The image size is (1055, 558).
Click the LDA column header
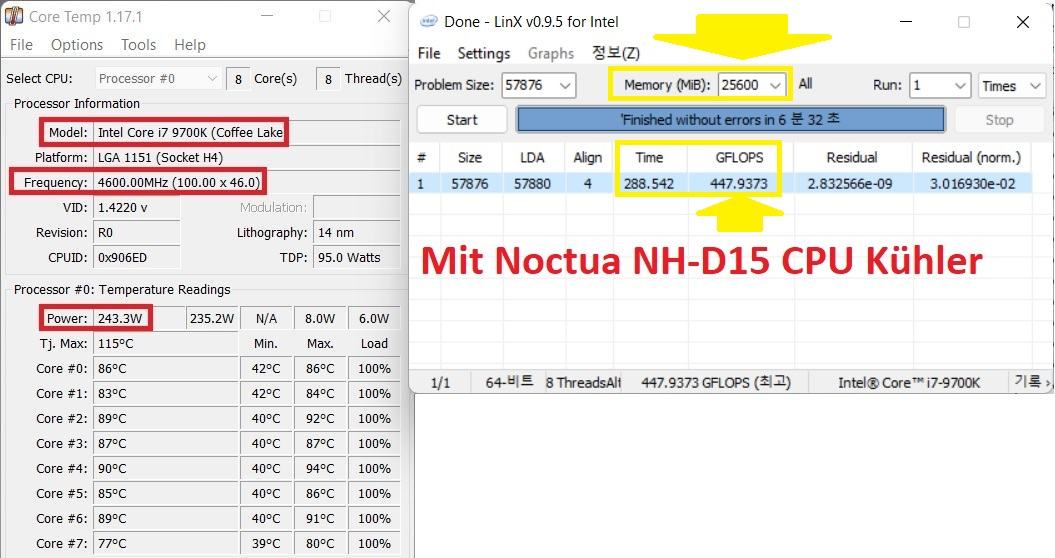[532, 158]
